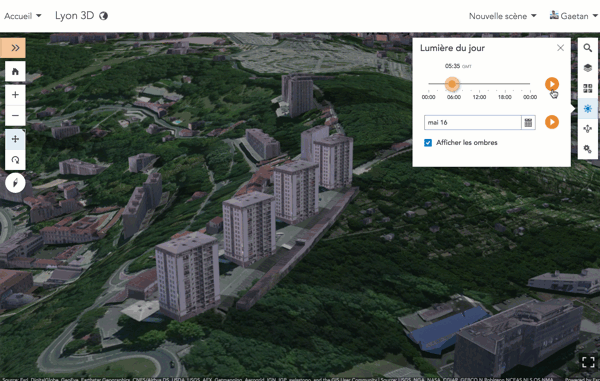Screen dimensions: 600x381
Task: Zoom in with the plus button
Action: [15, 95]
